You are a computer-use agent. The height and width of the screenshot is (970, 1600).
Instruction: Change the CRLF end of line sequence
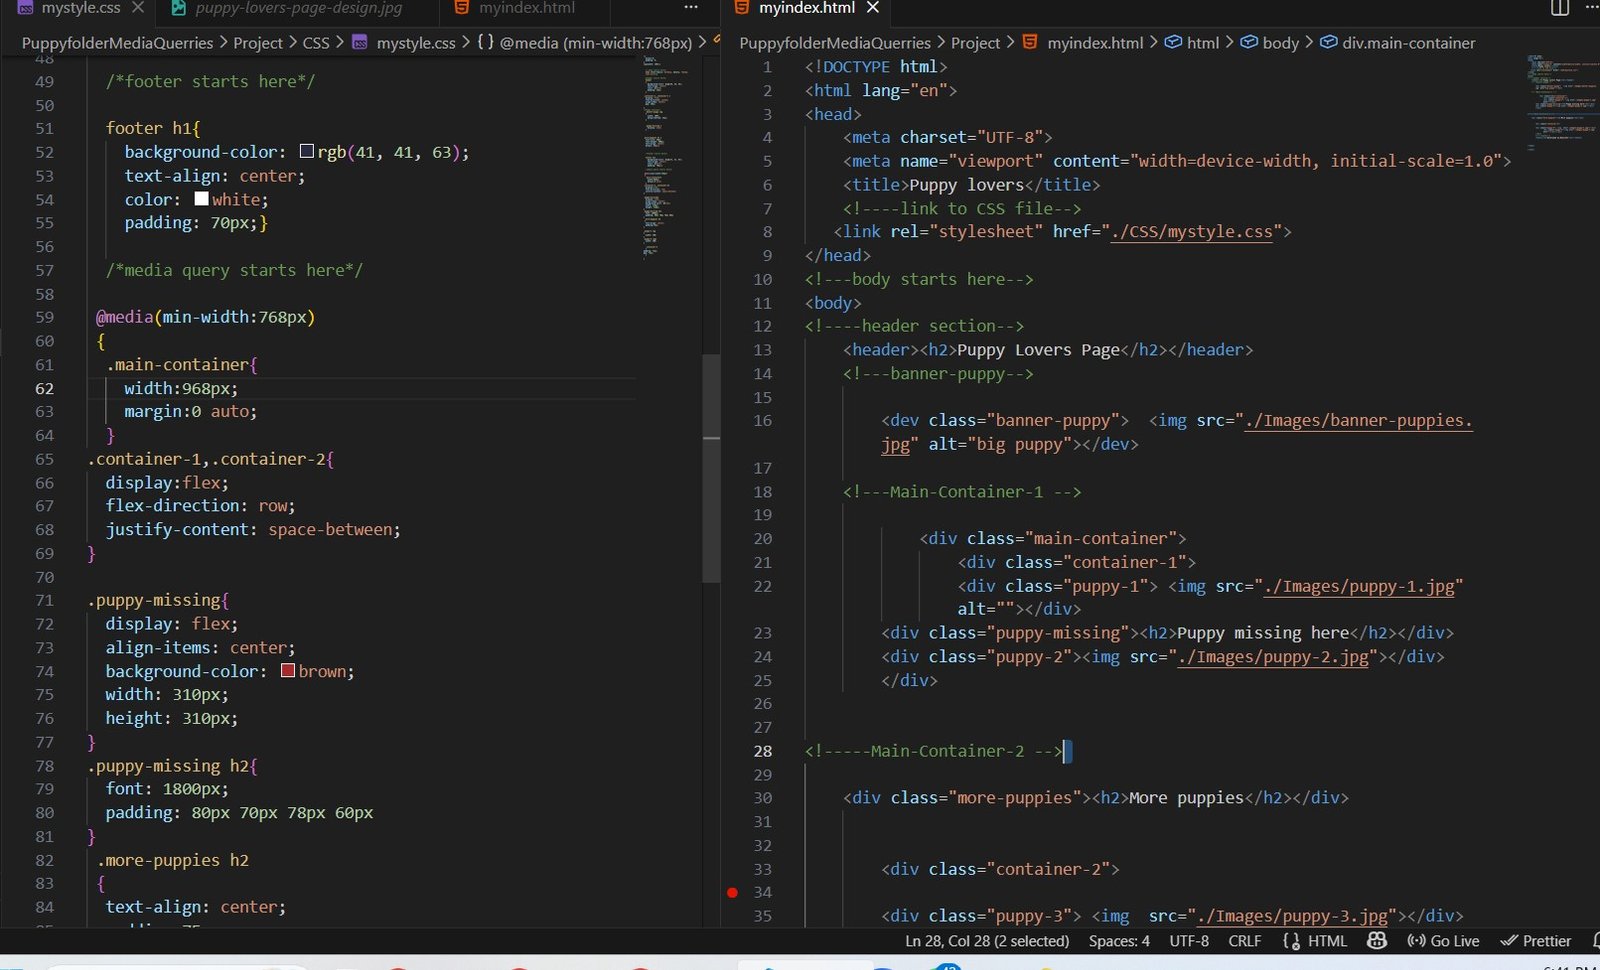1245,941
